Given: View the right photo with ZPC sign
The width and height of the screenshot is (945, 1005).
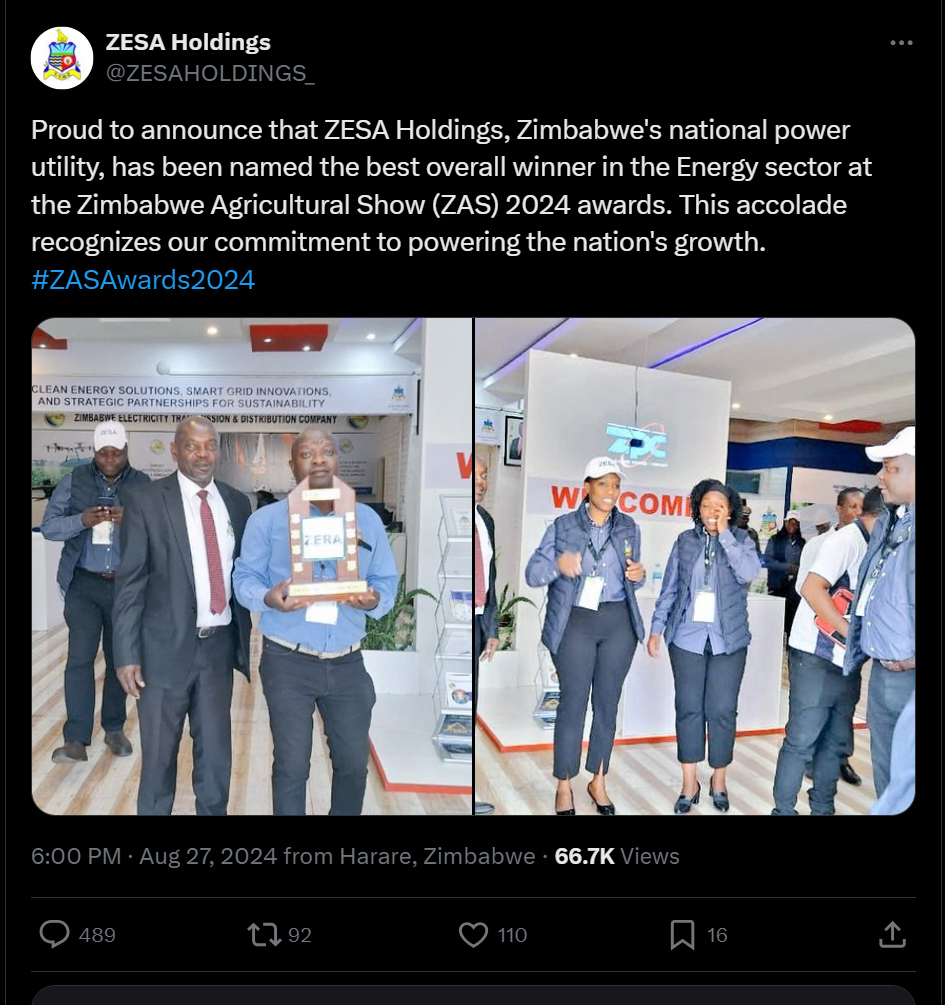Looking at the screenshot, I should point(695,567).
